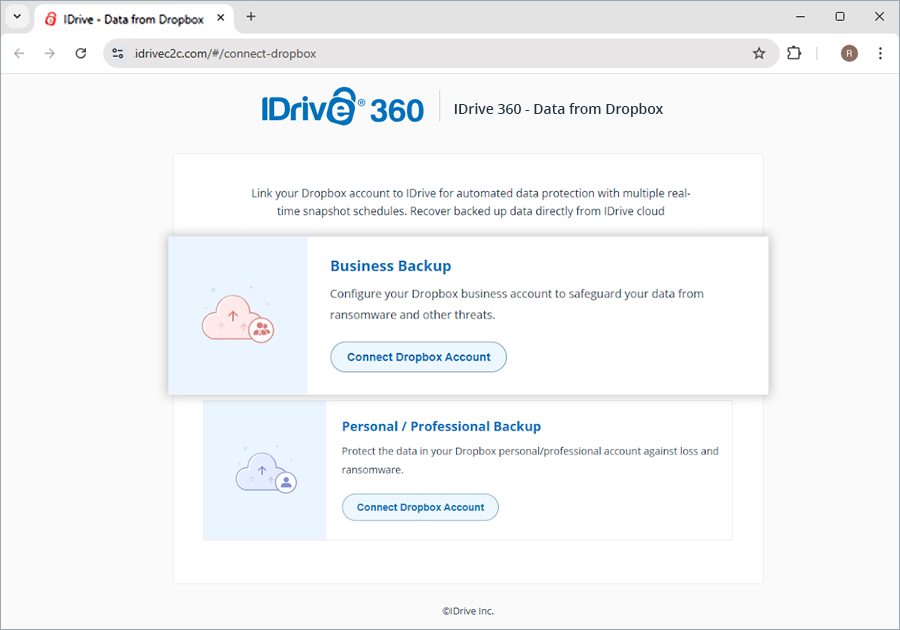Image resolution: width=900 pixels, height=630 pixels.
Task: Open the Business Backup heading
Action: point(390,266)
